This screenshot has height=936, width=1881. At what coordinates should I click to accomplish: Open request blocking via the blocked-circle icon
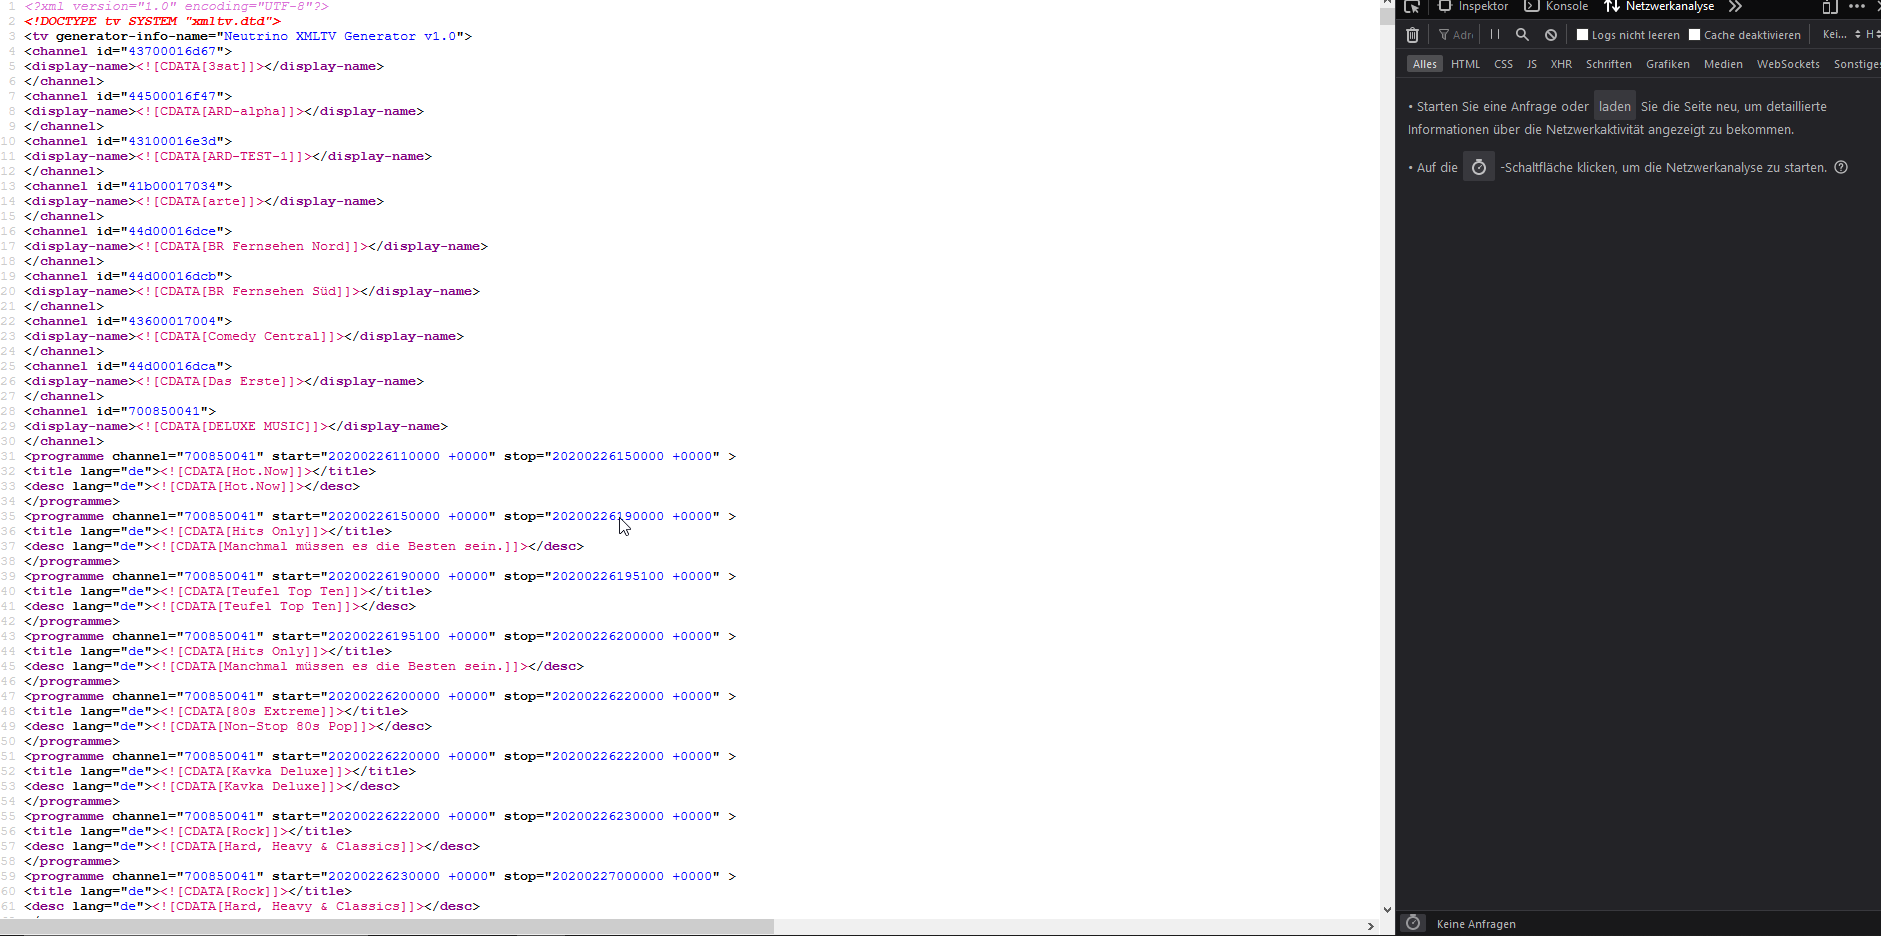pyautogui.click(x=1550, y=35)
